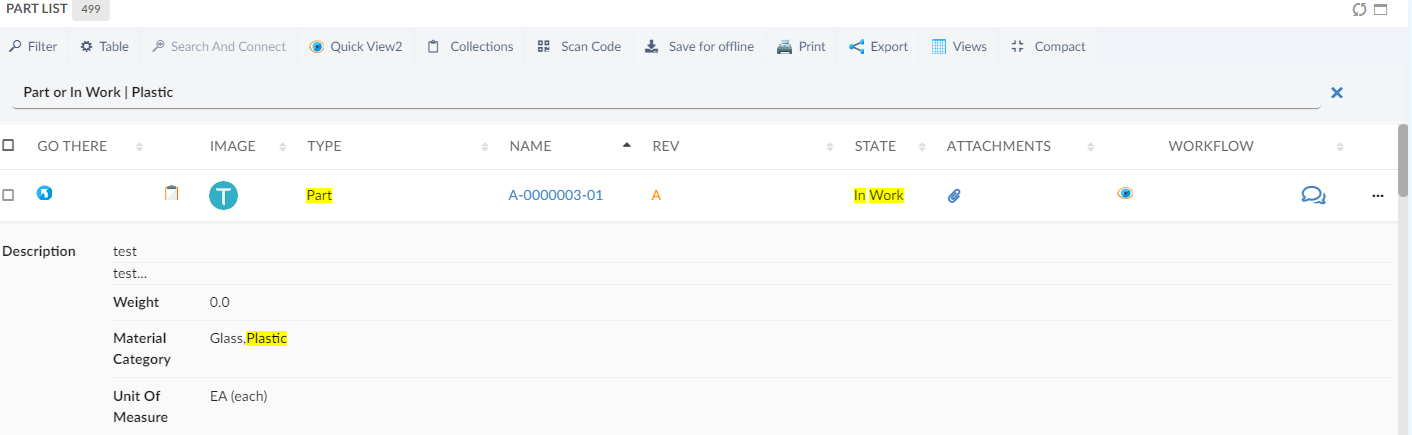Open part link A-0000003-01

[555, 196]
